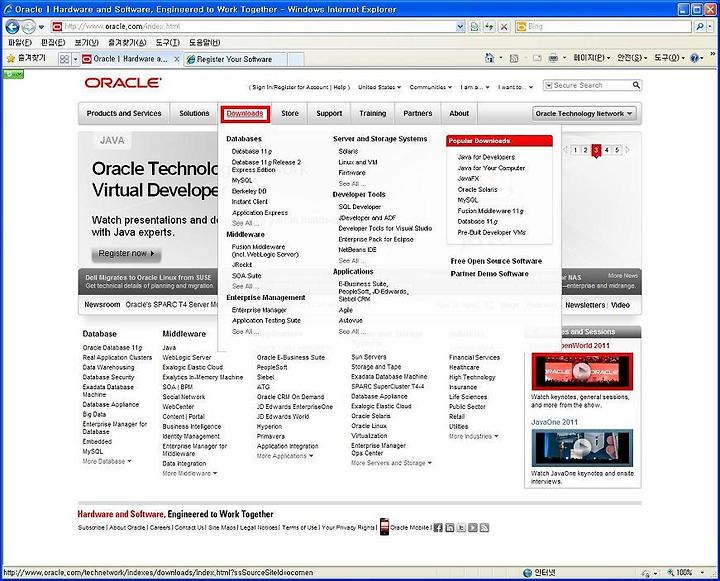
Task: Open the Oracle Technology Network dropdown
Action: [x=584, y=113]
